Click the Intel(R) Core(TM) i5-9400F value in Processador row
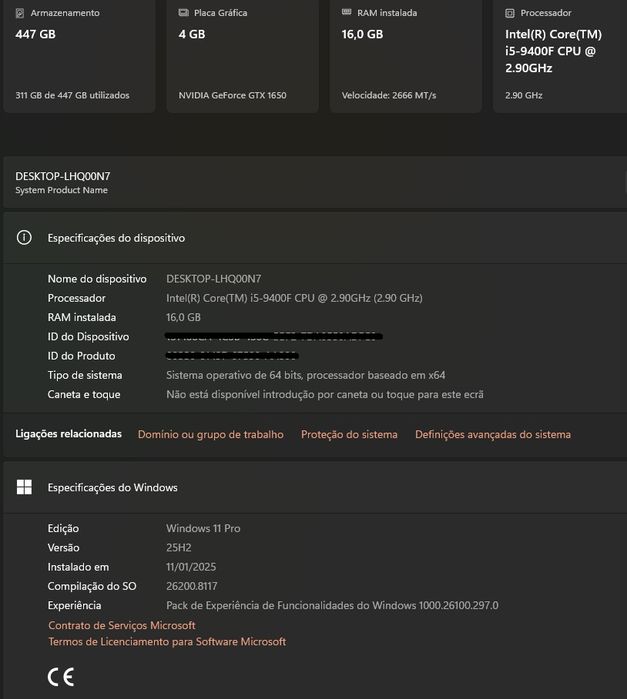627x699 pixels. (294, 298)
